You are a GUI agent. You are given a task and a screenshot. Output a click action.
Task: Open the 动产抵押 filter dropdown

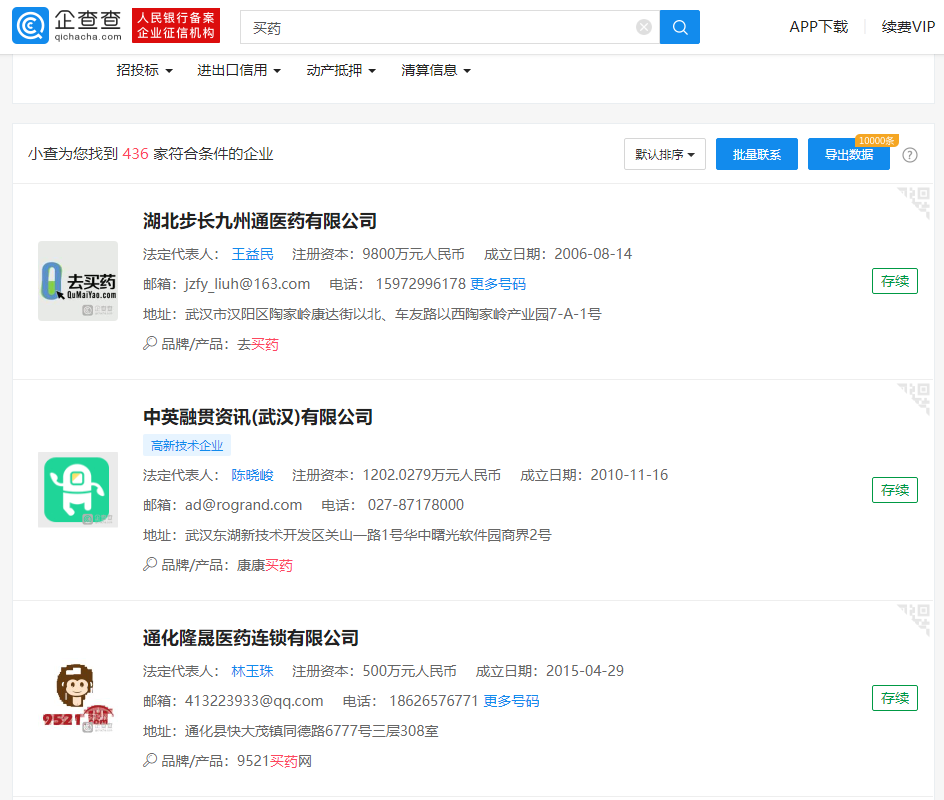(x=341, y=70)
